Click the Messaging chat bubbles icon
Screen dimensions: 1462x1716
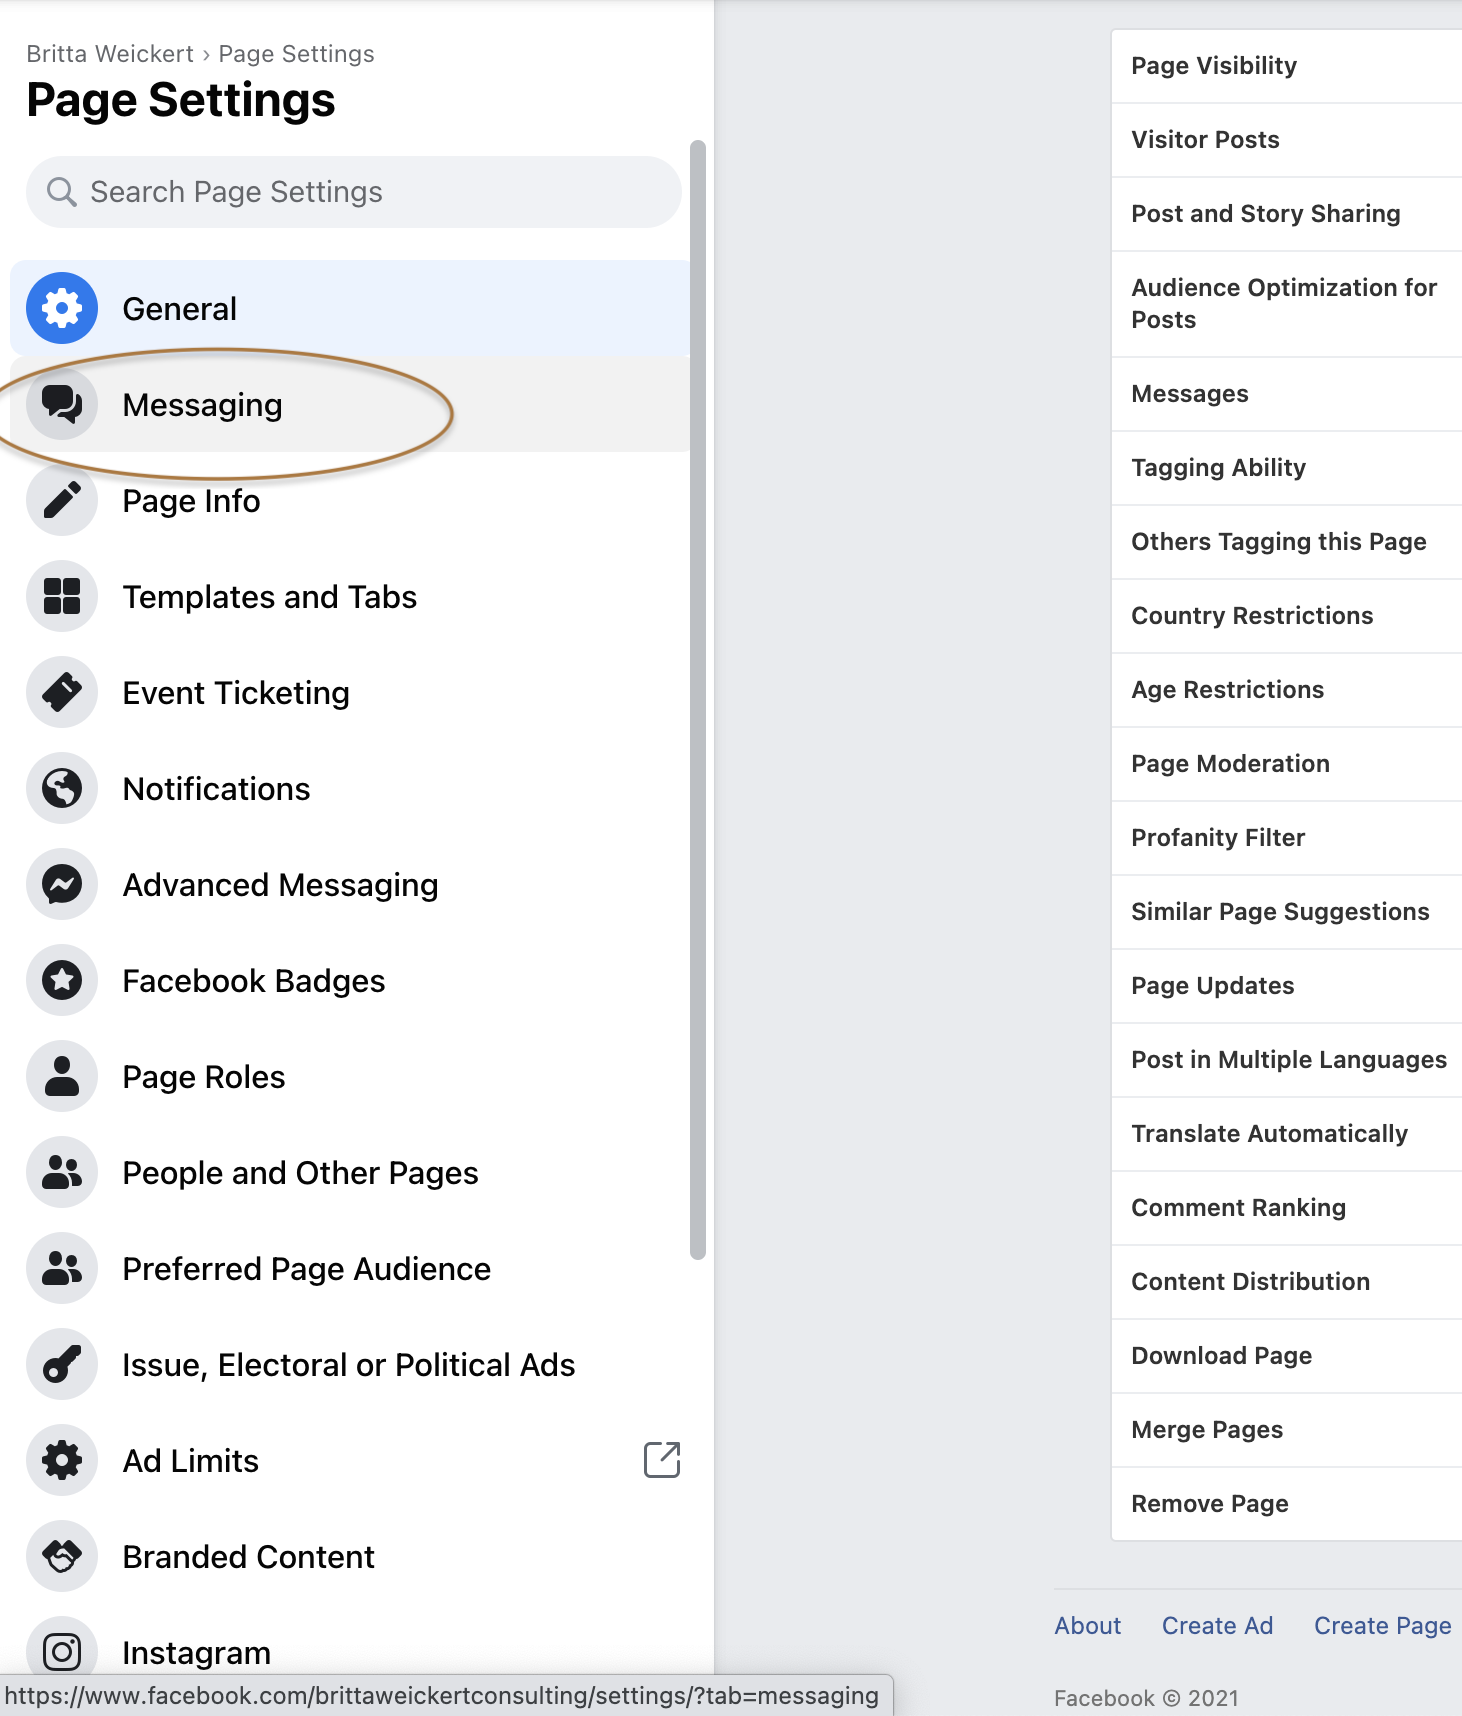(62, 404)
